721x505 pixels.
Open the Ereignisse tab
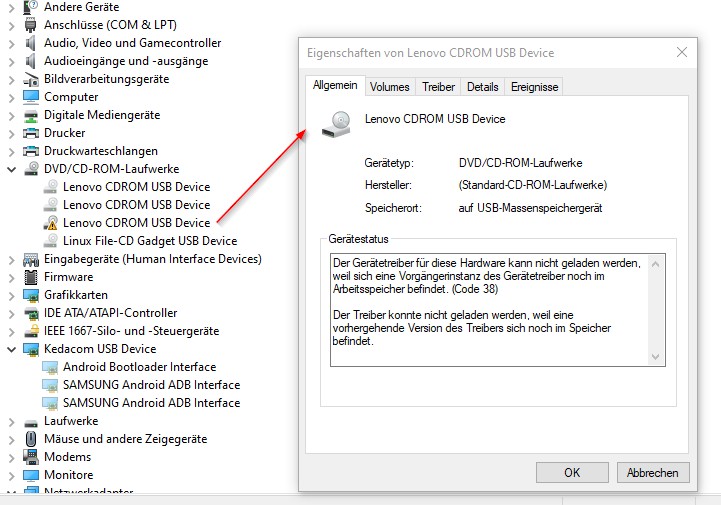pyautogui.click(x=534, y=87)
